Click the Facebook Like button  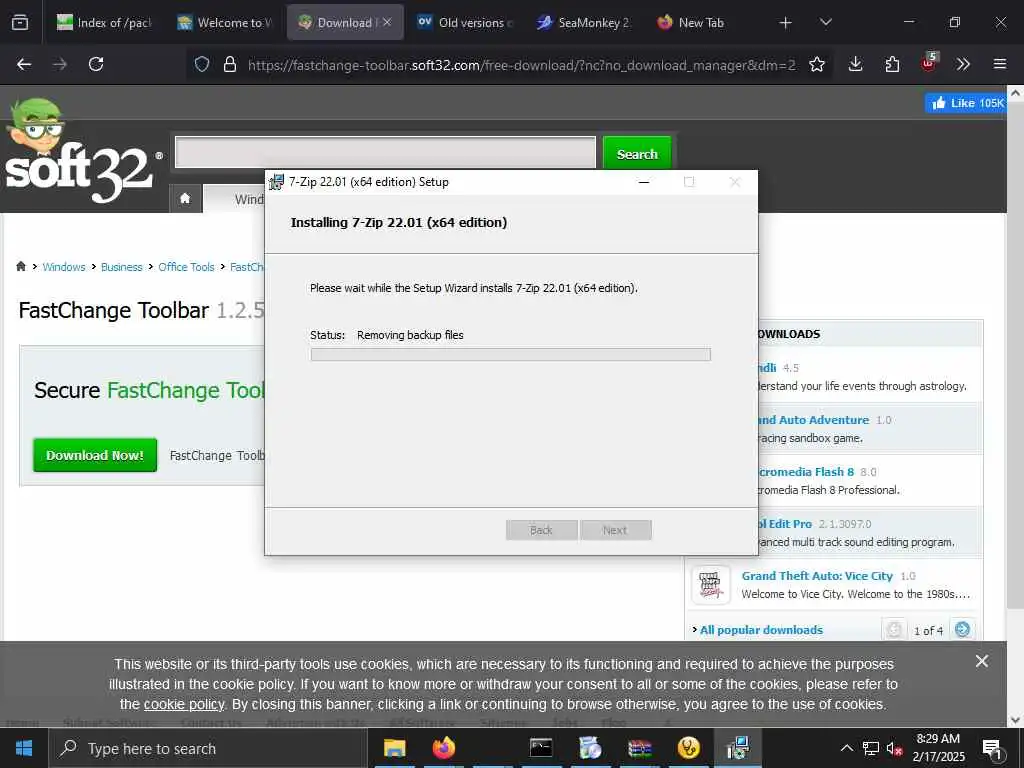click(966, 103)
